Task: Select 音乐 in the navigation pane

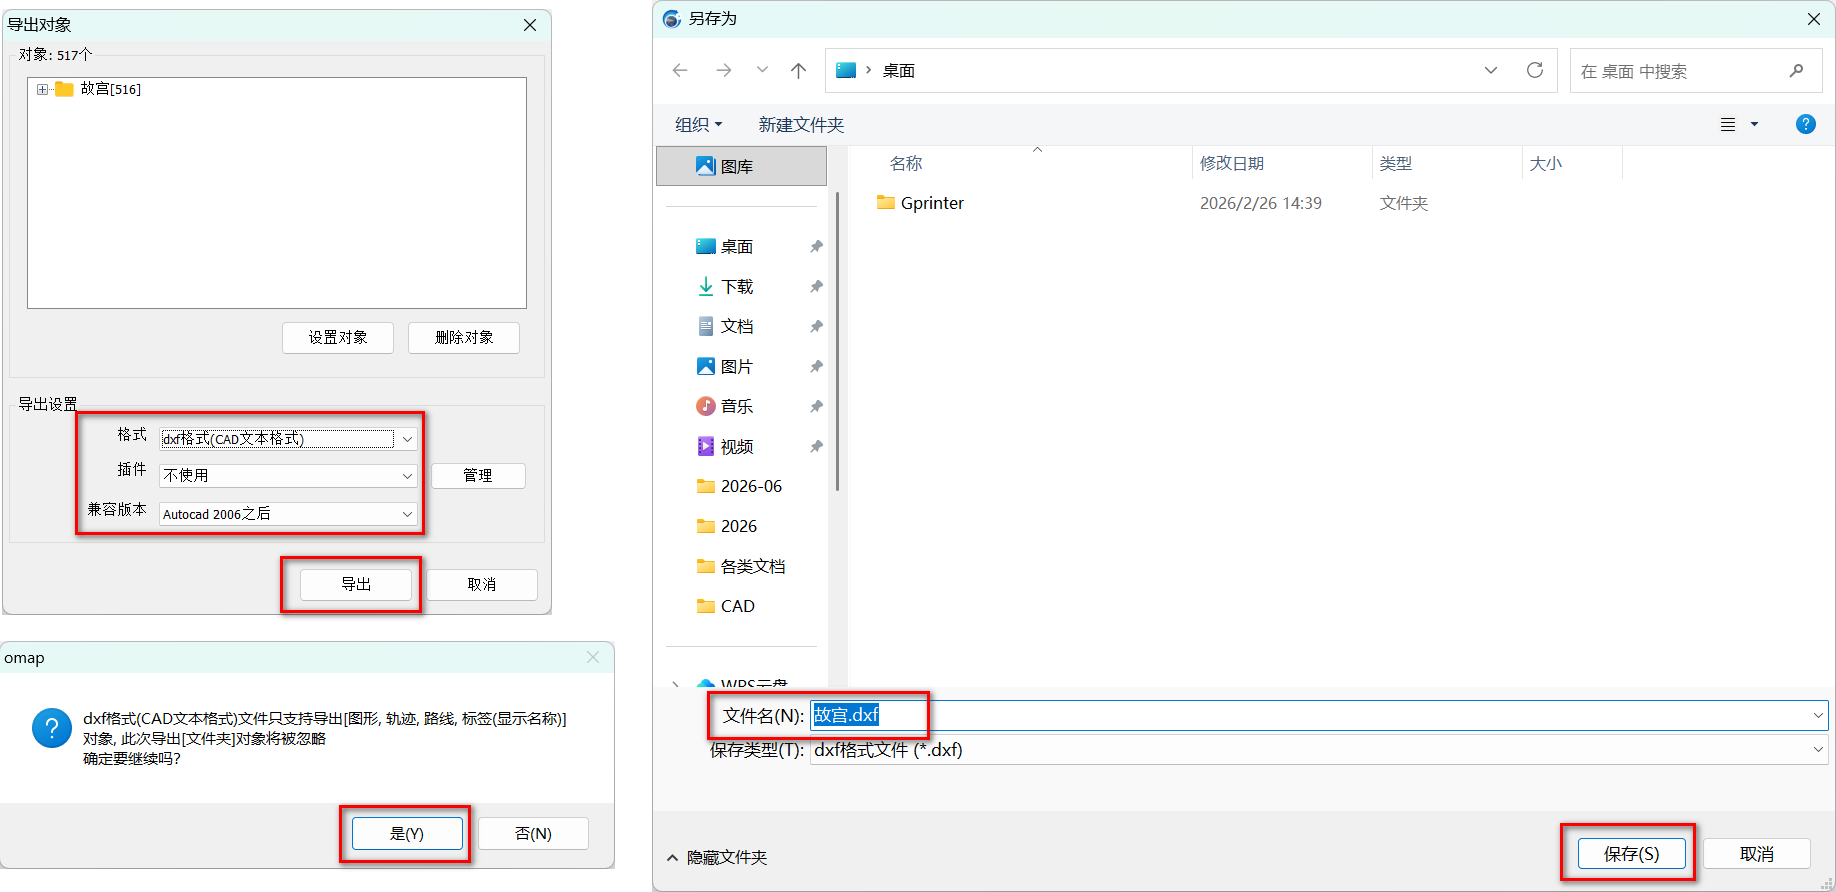Action: click(737, 406)
